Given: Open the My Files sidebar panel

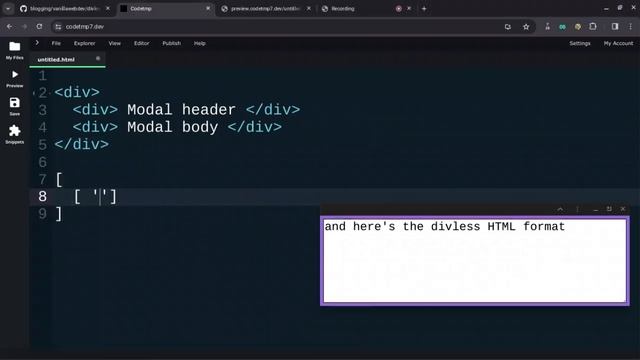Looking at the screenshot, I should (14, 51).
